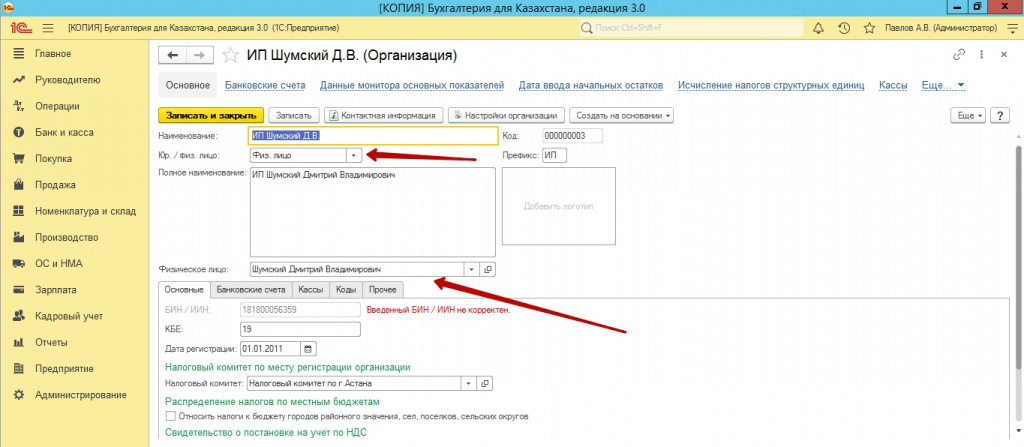Open notifications bell icon
The height and width of the screenshot is (447, 1024).
point(818,28)
